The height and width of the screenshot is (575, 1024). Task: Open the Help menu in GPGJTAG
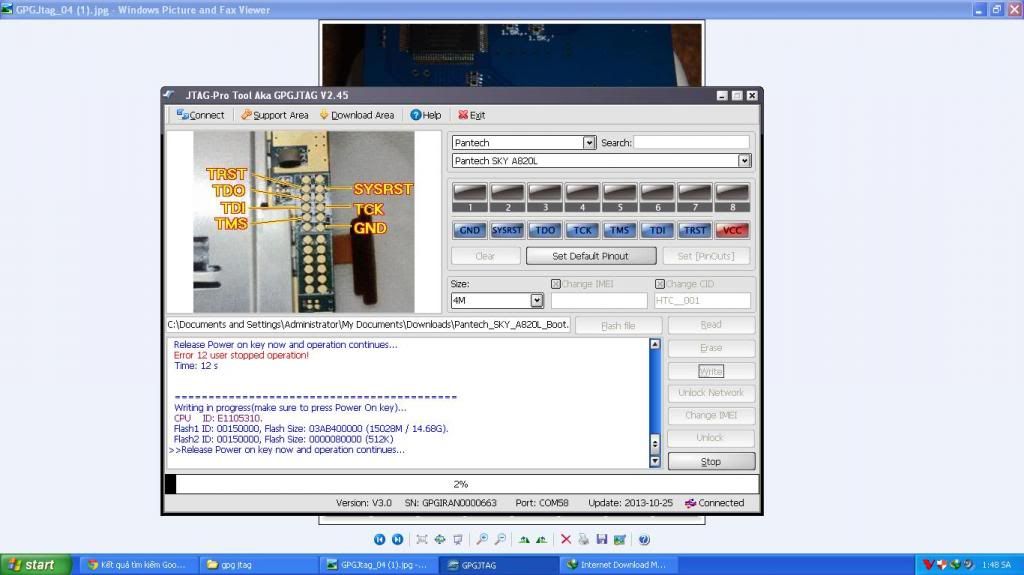(426, 115)
